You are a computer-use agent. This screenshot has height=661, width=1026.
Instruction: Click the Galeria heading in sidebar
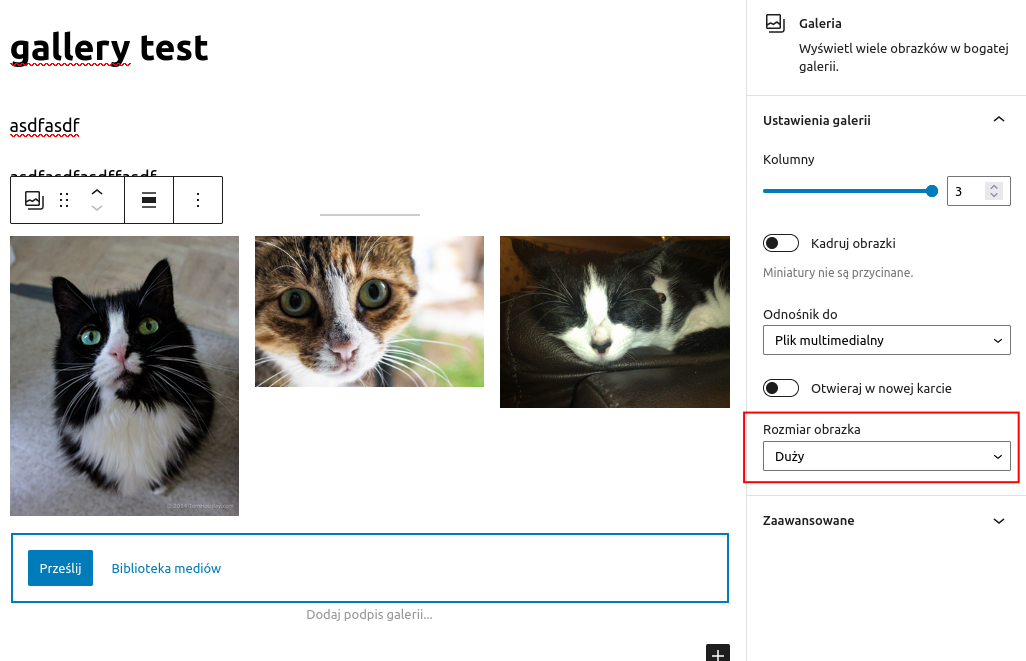click(x=820, y=24)
